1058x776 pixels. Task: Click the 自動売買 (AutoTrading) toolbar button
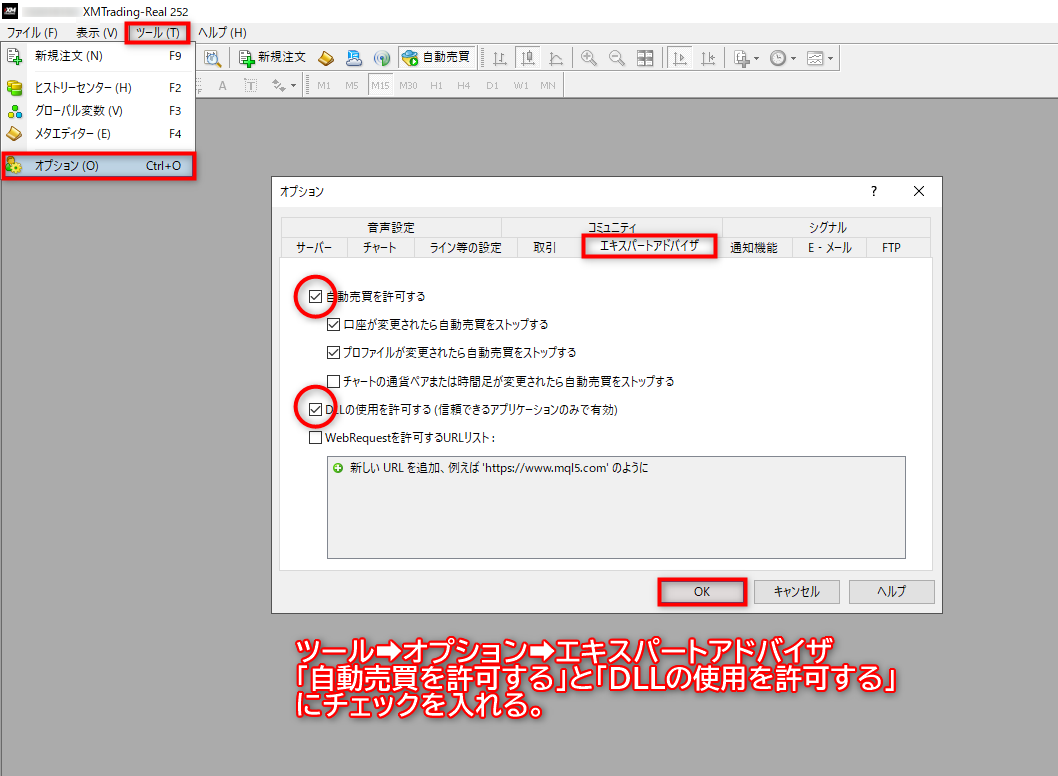click(x=437, y=58)
